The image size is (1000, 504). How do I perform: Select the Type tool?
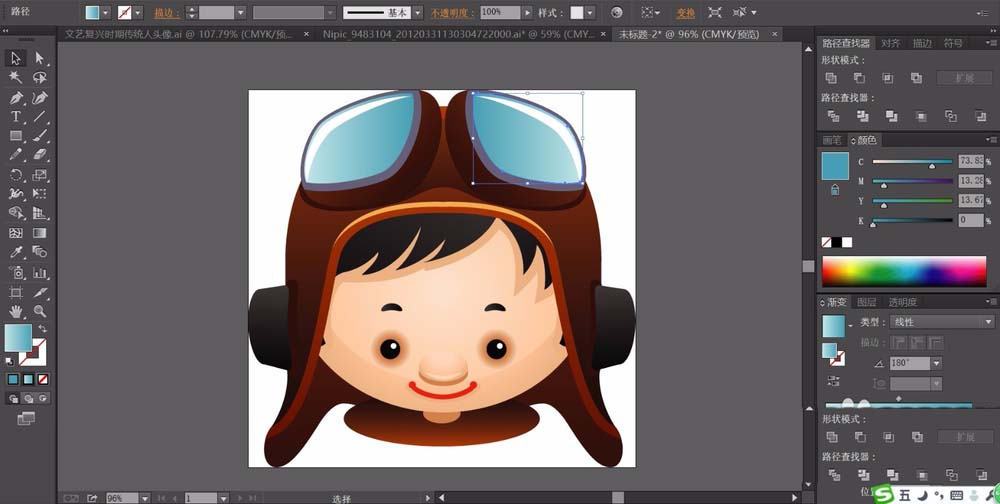16,117
